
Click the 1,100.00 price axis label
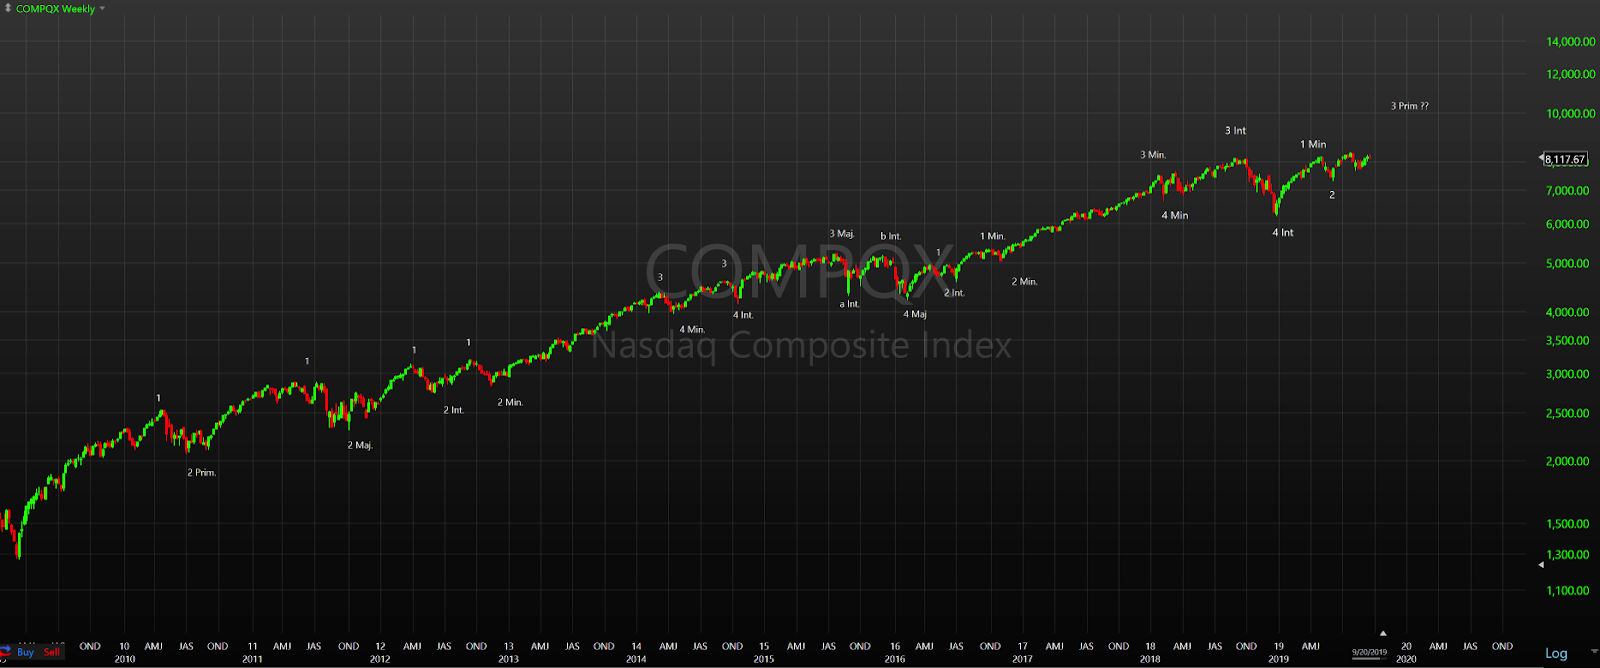click(x=1567, y=591)
